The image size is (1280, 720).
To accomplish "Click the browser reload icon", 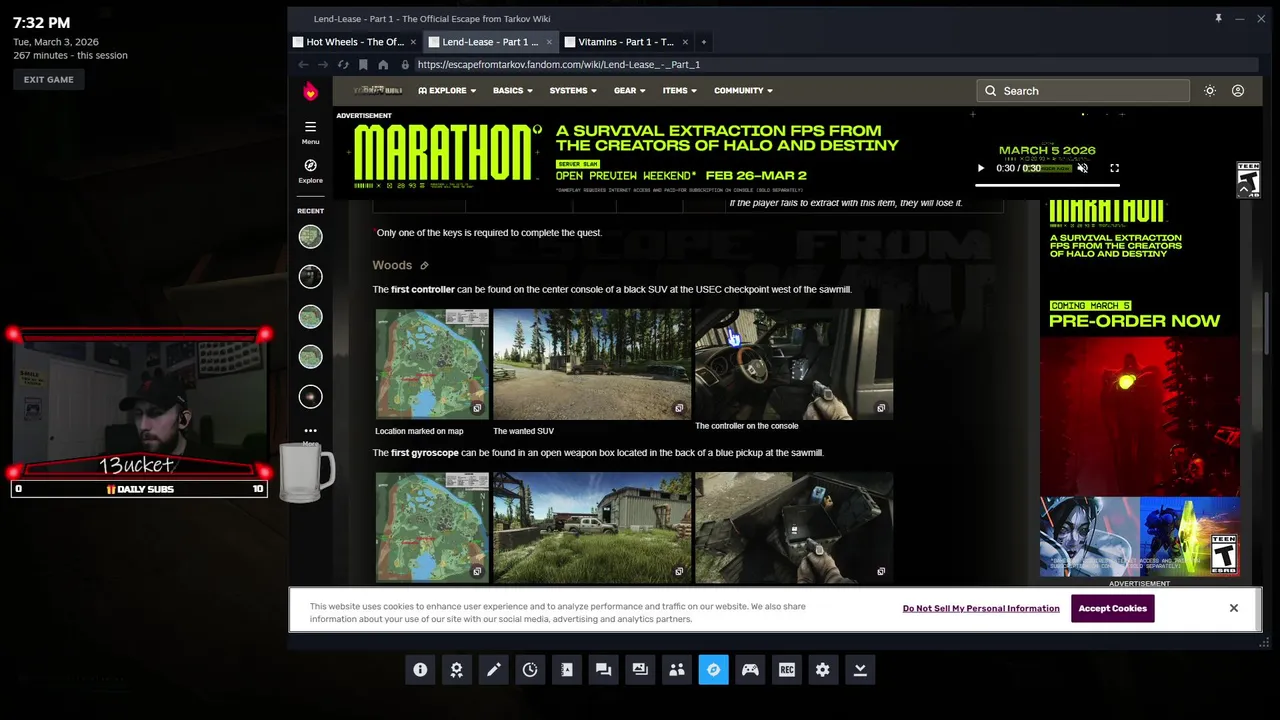I will tap(343, 64).
